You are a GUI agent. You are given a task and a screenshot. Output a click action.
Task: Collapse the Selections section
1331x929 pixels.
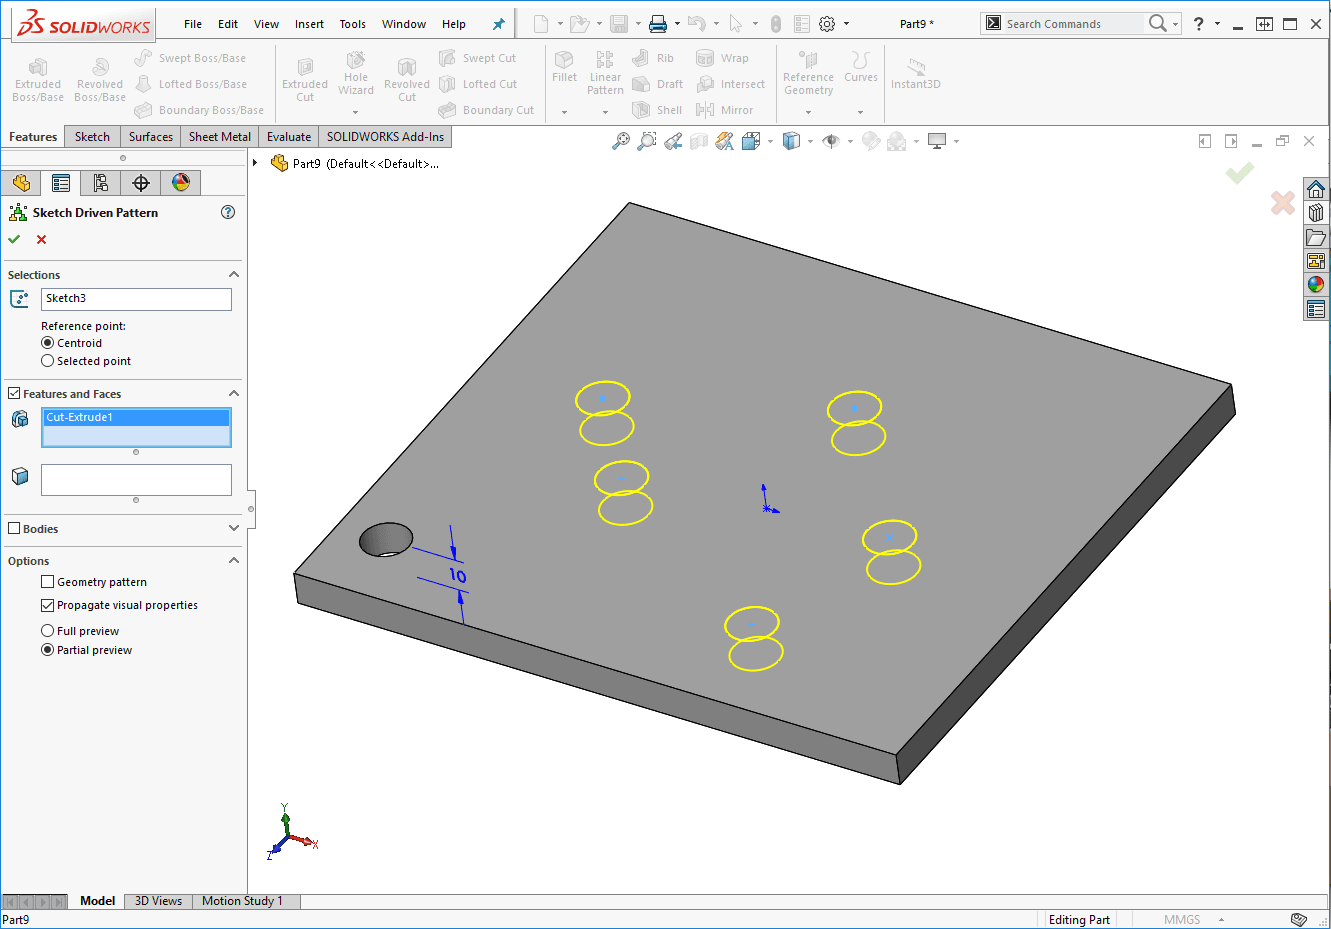[234, 275]
